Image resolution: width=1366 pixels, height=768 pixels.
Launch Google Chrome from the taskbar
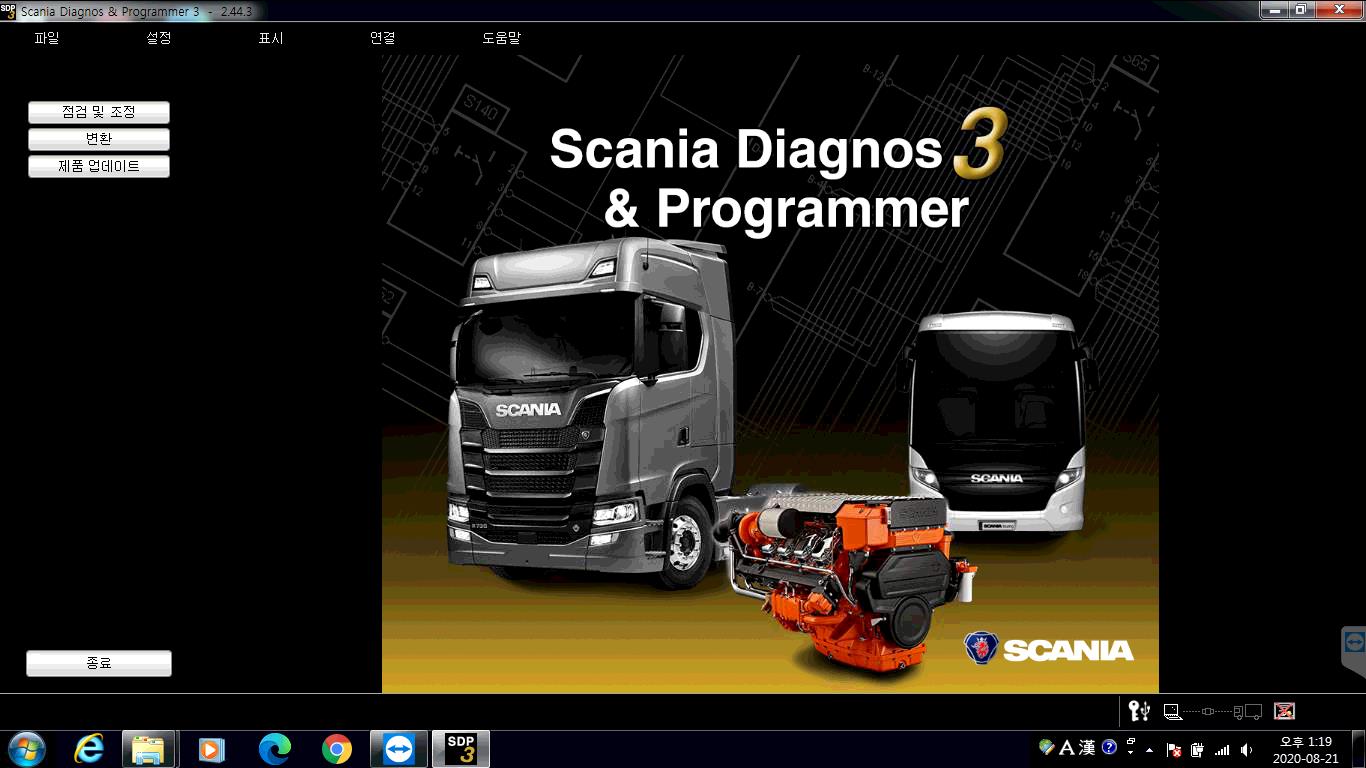pos(337,749)
